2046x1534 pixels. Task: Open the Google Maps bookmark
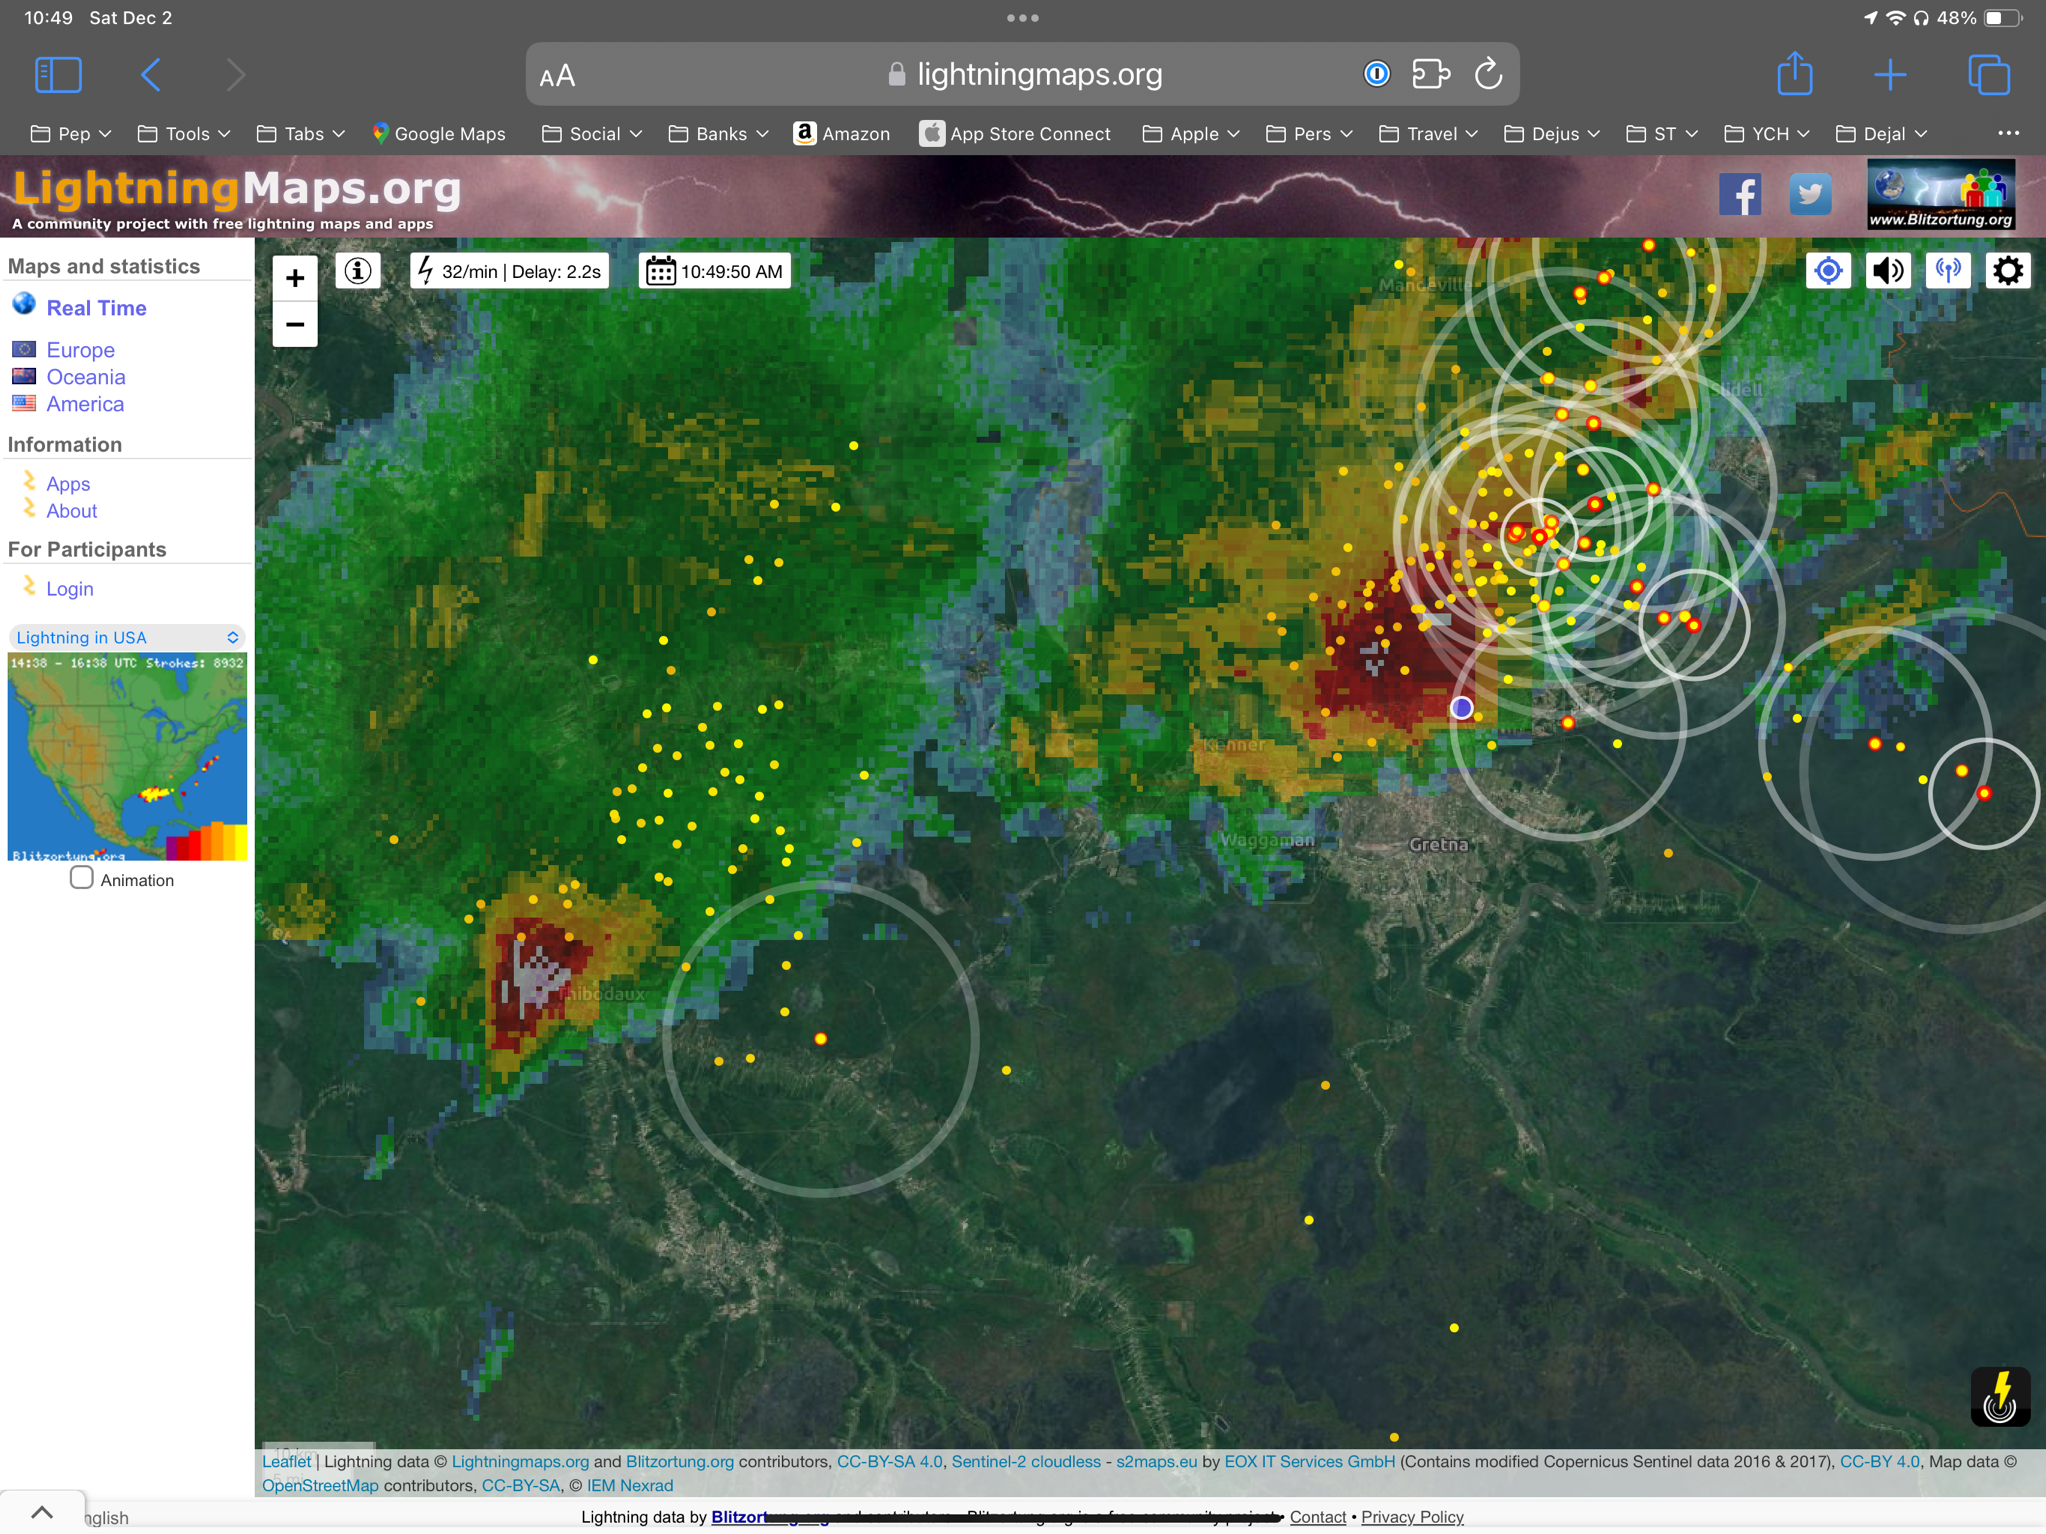click(x=438, y=134)
